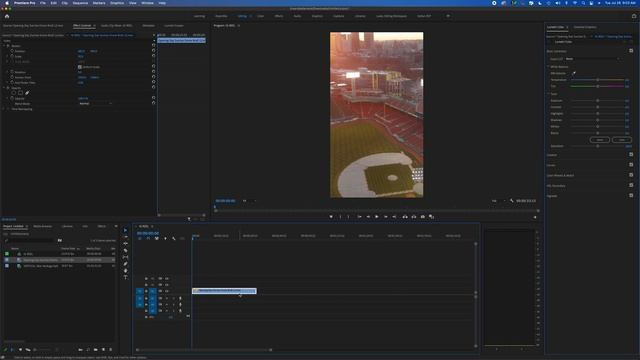Expand Time Remapping

pyautogui.click(x=4, y=109)
